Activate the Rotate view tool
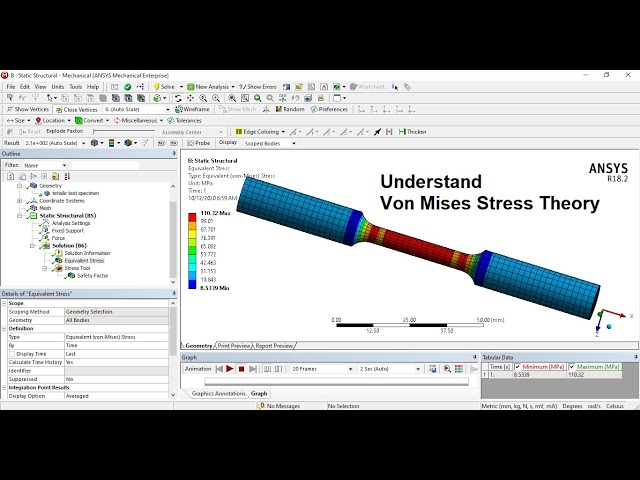This screenshot has width=640, height=480. 178,98
